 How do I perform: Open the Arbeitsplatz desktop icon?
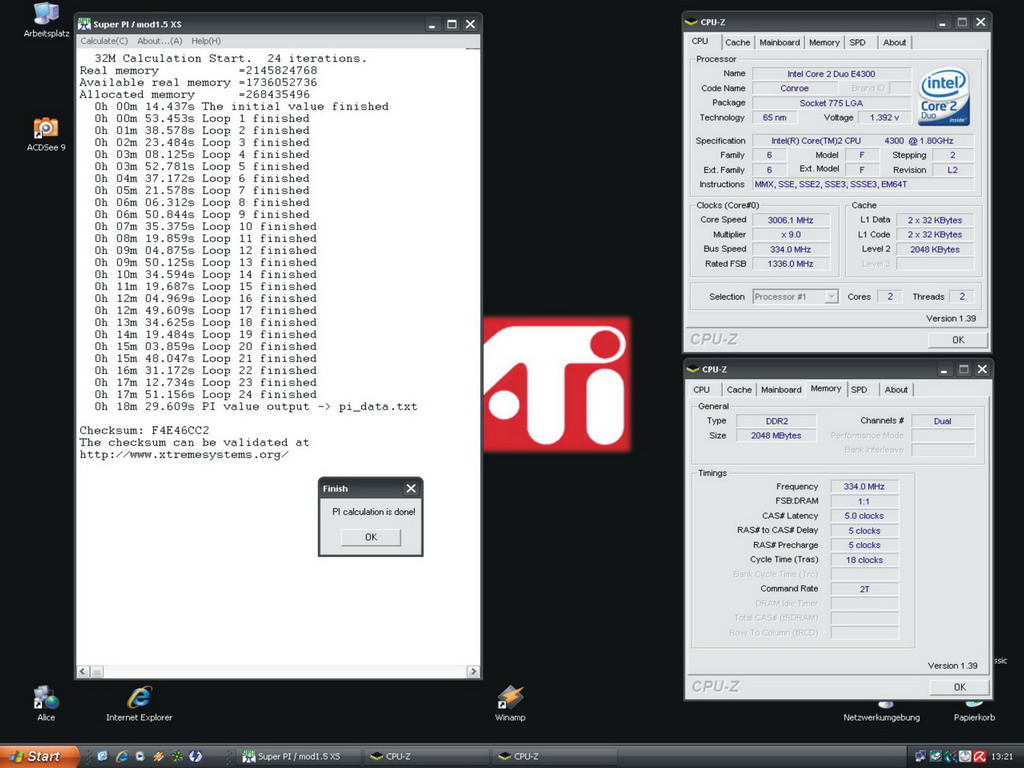pos(46,20)
